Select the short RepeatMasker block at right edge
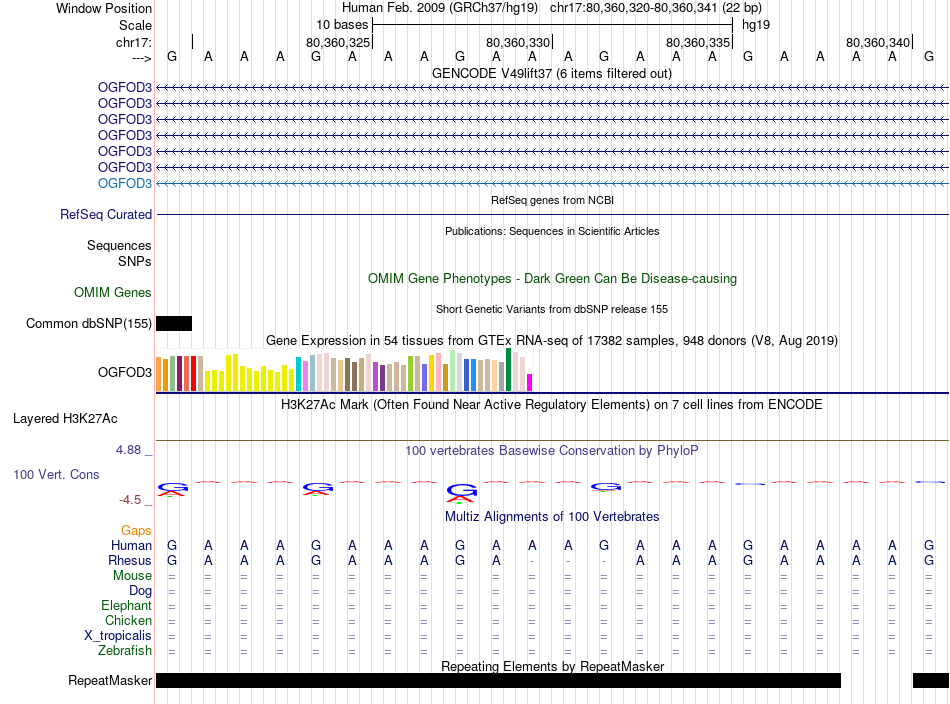Image resolution: width=950 pixels, height=704 pixels. 931,680
